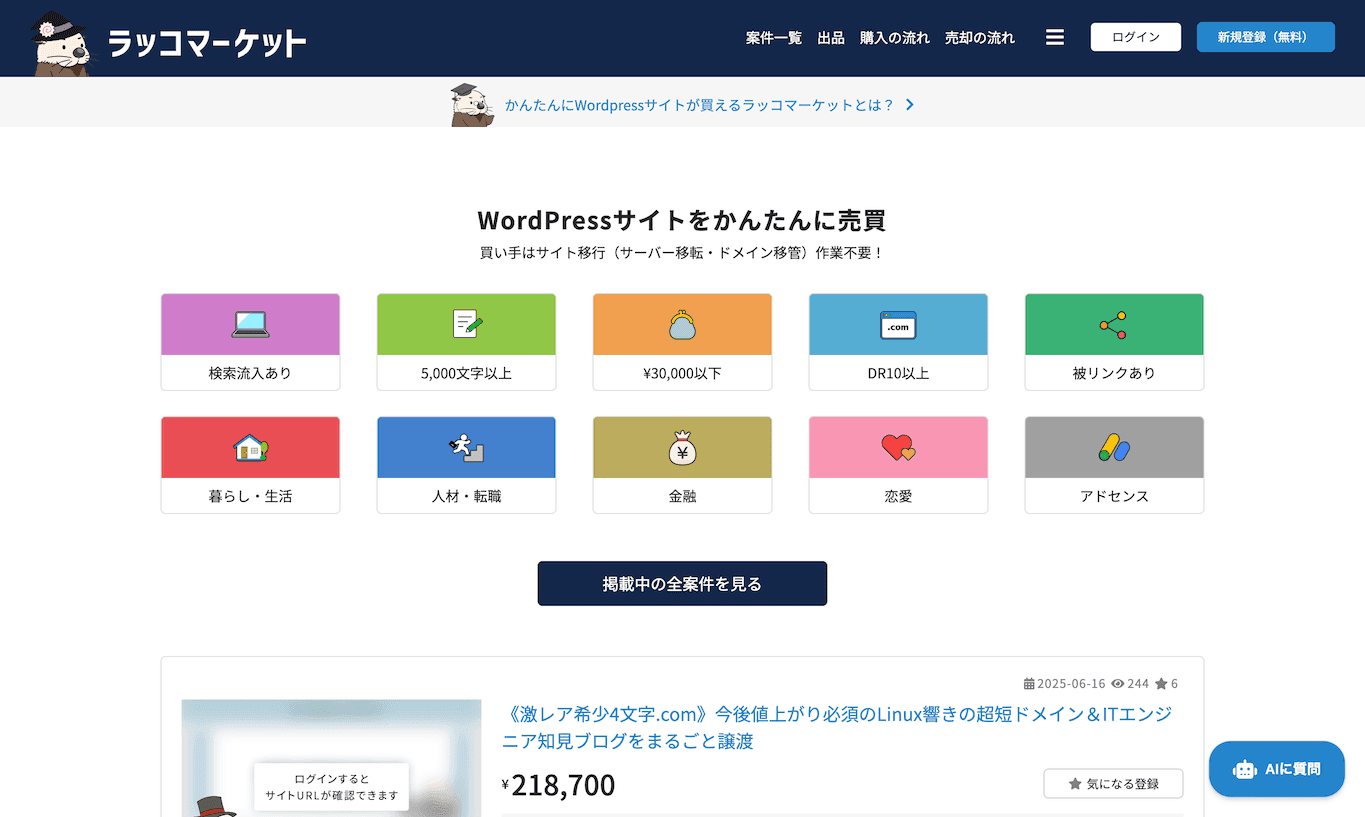Click the ¥30,000以下 coin purse icon
This screenshot has height=817, width=1365.
click(x=682, y=324)
